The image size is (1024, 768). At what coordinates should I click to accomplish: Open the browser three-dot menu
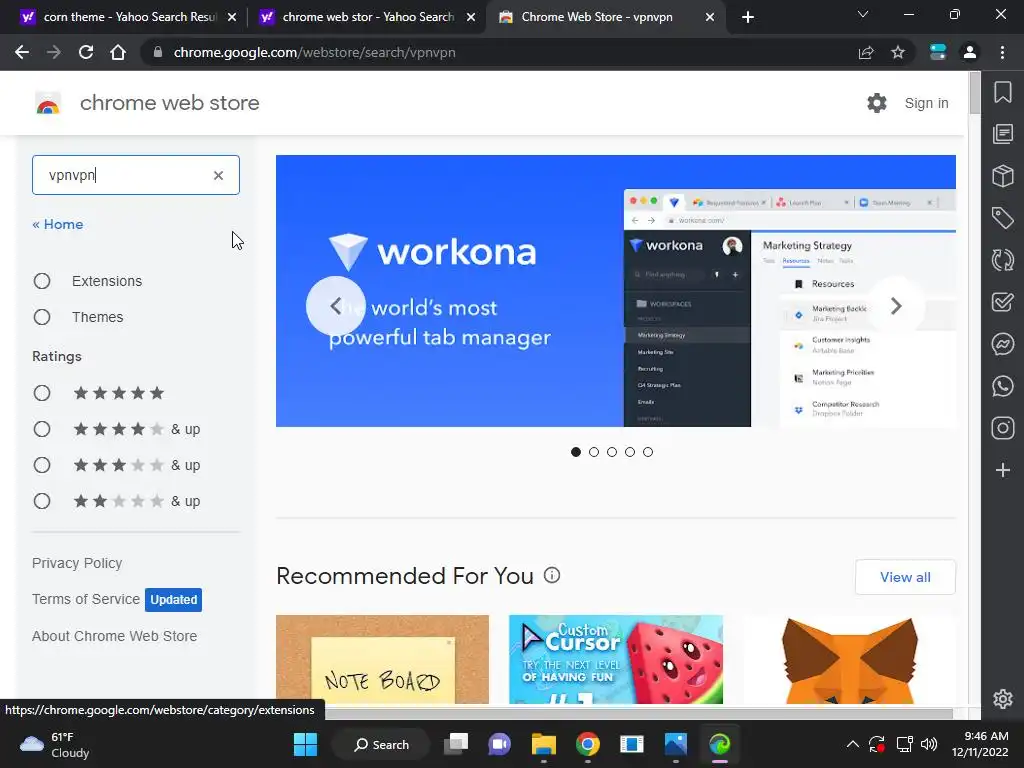1002,52
